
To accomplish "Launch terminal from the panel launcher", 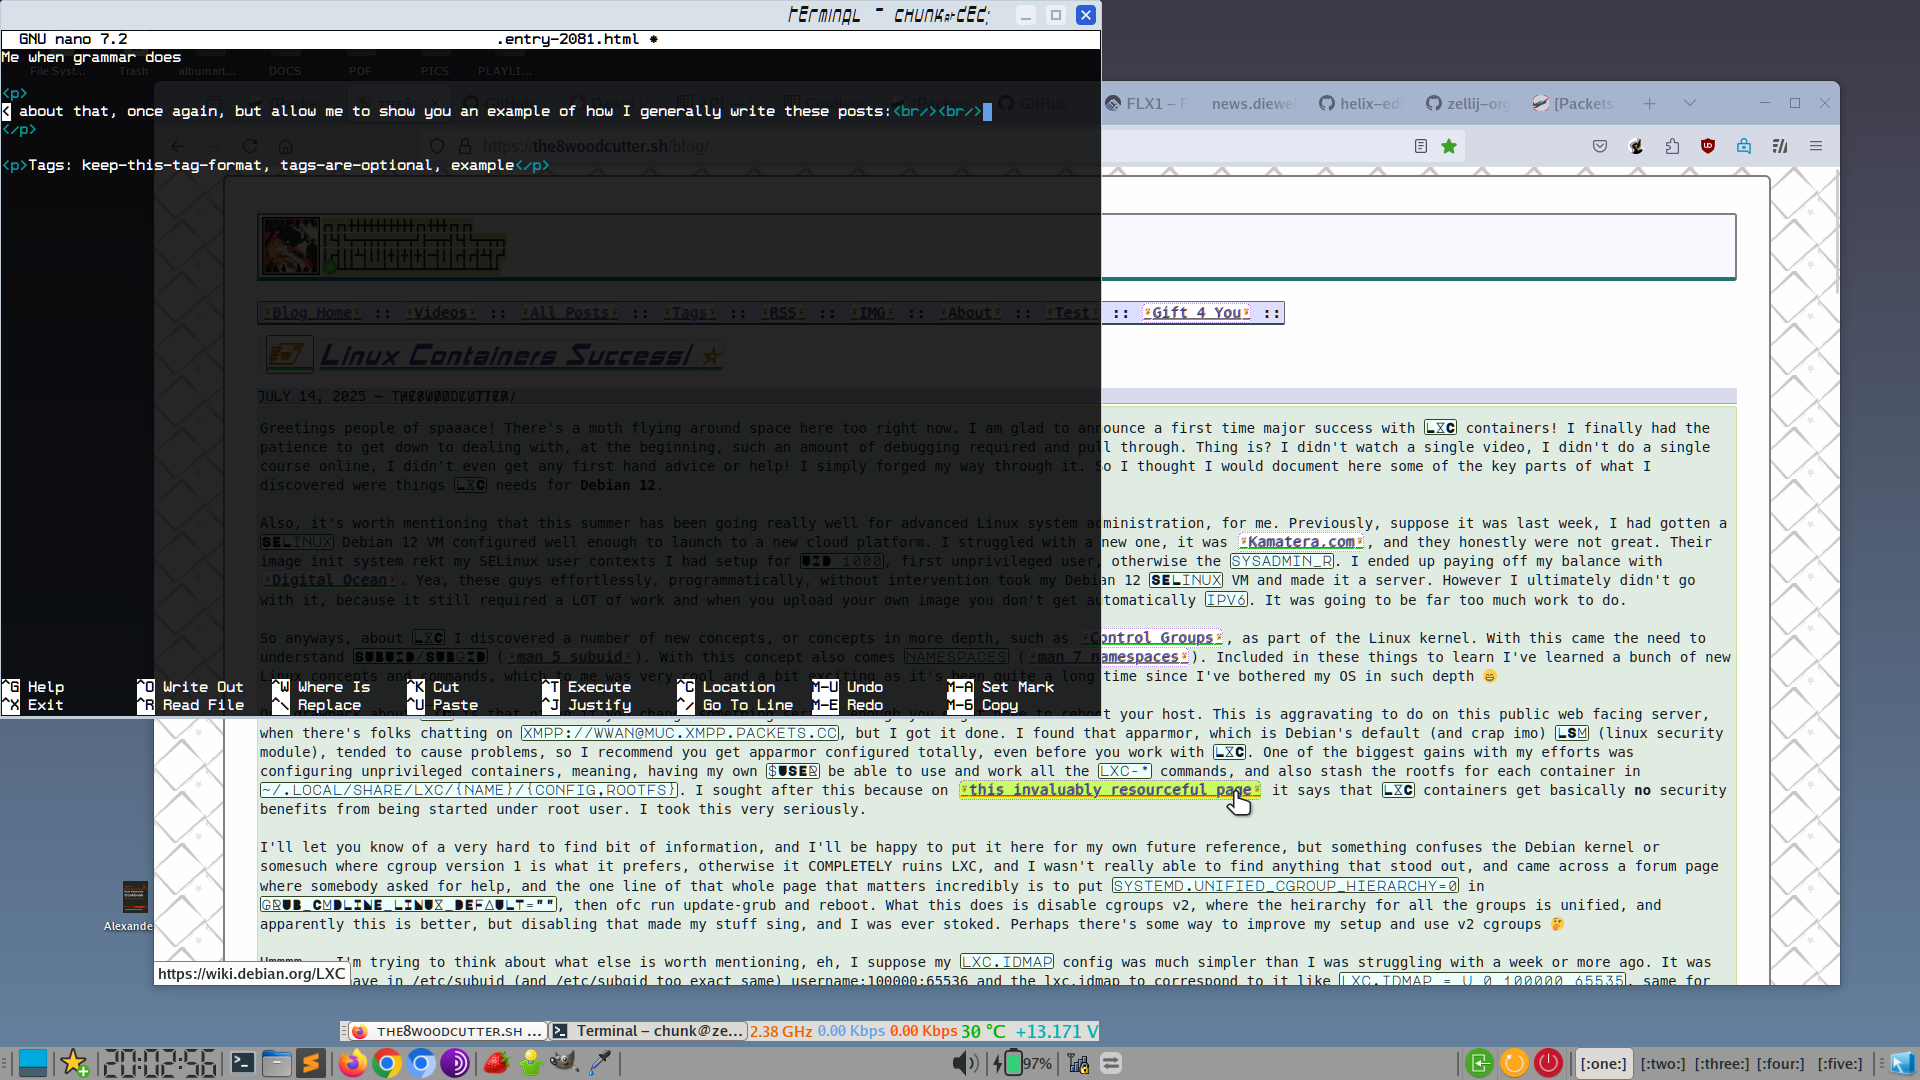I will pyautogui.click(x=242, y=1063).
